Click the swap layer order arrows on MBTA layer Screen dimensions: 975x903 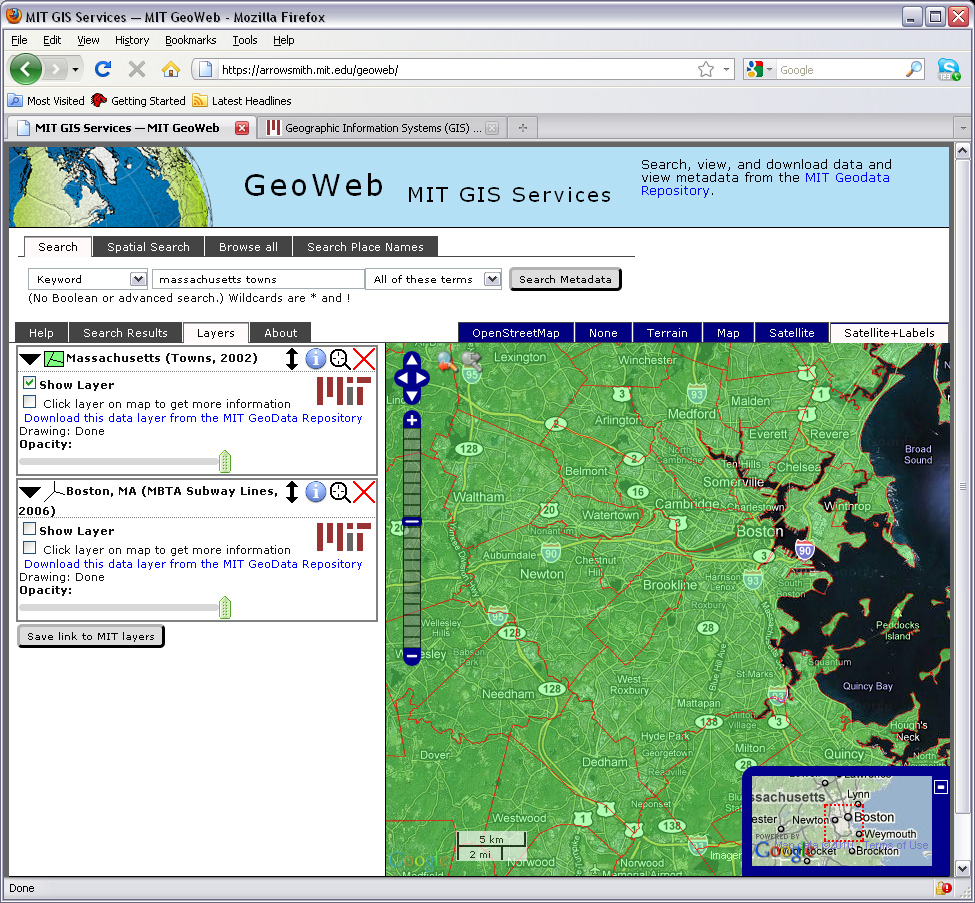pos(291,492)
